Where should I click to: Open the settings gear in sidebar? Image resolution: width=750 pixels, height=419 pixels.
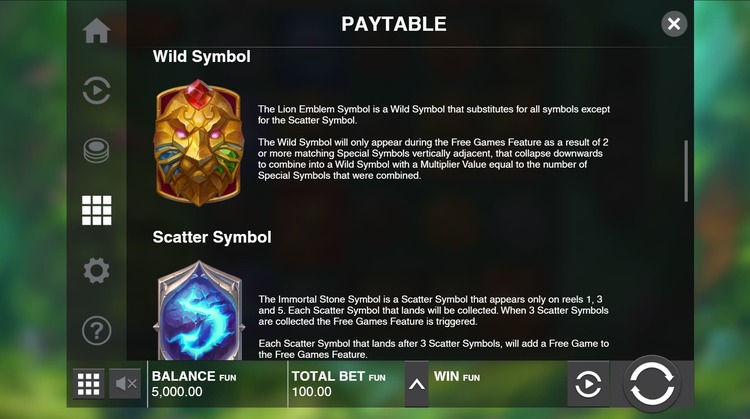click(96, 270)
